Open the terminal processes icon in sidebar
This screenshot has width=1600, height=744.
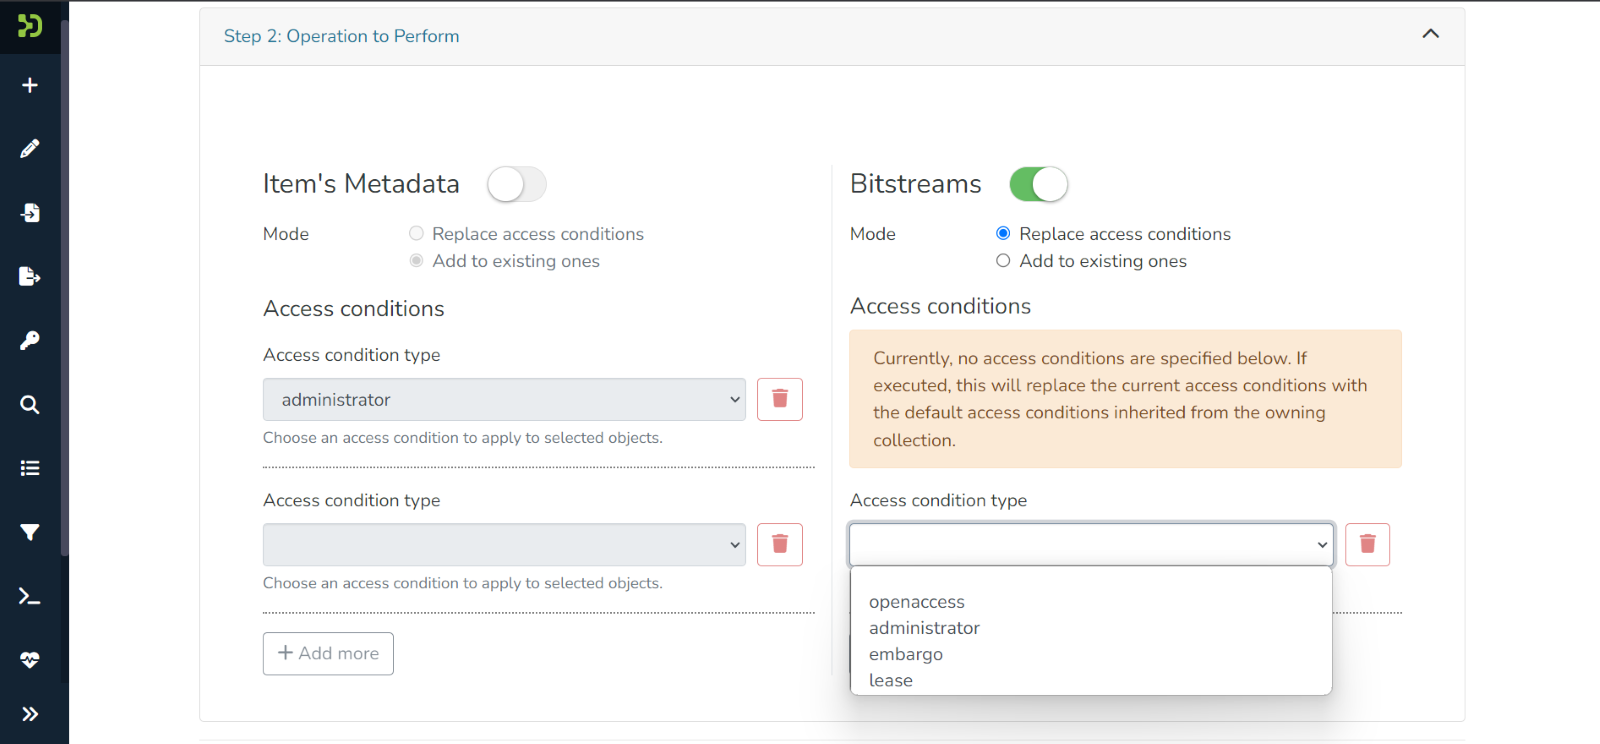[x=30, y=597]
